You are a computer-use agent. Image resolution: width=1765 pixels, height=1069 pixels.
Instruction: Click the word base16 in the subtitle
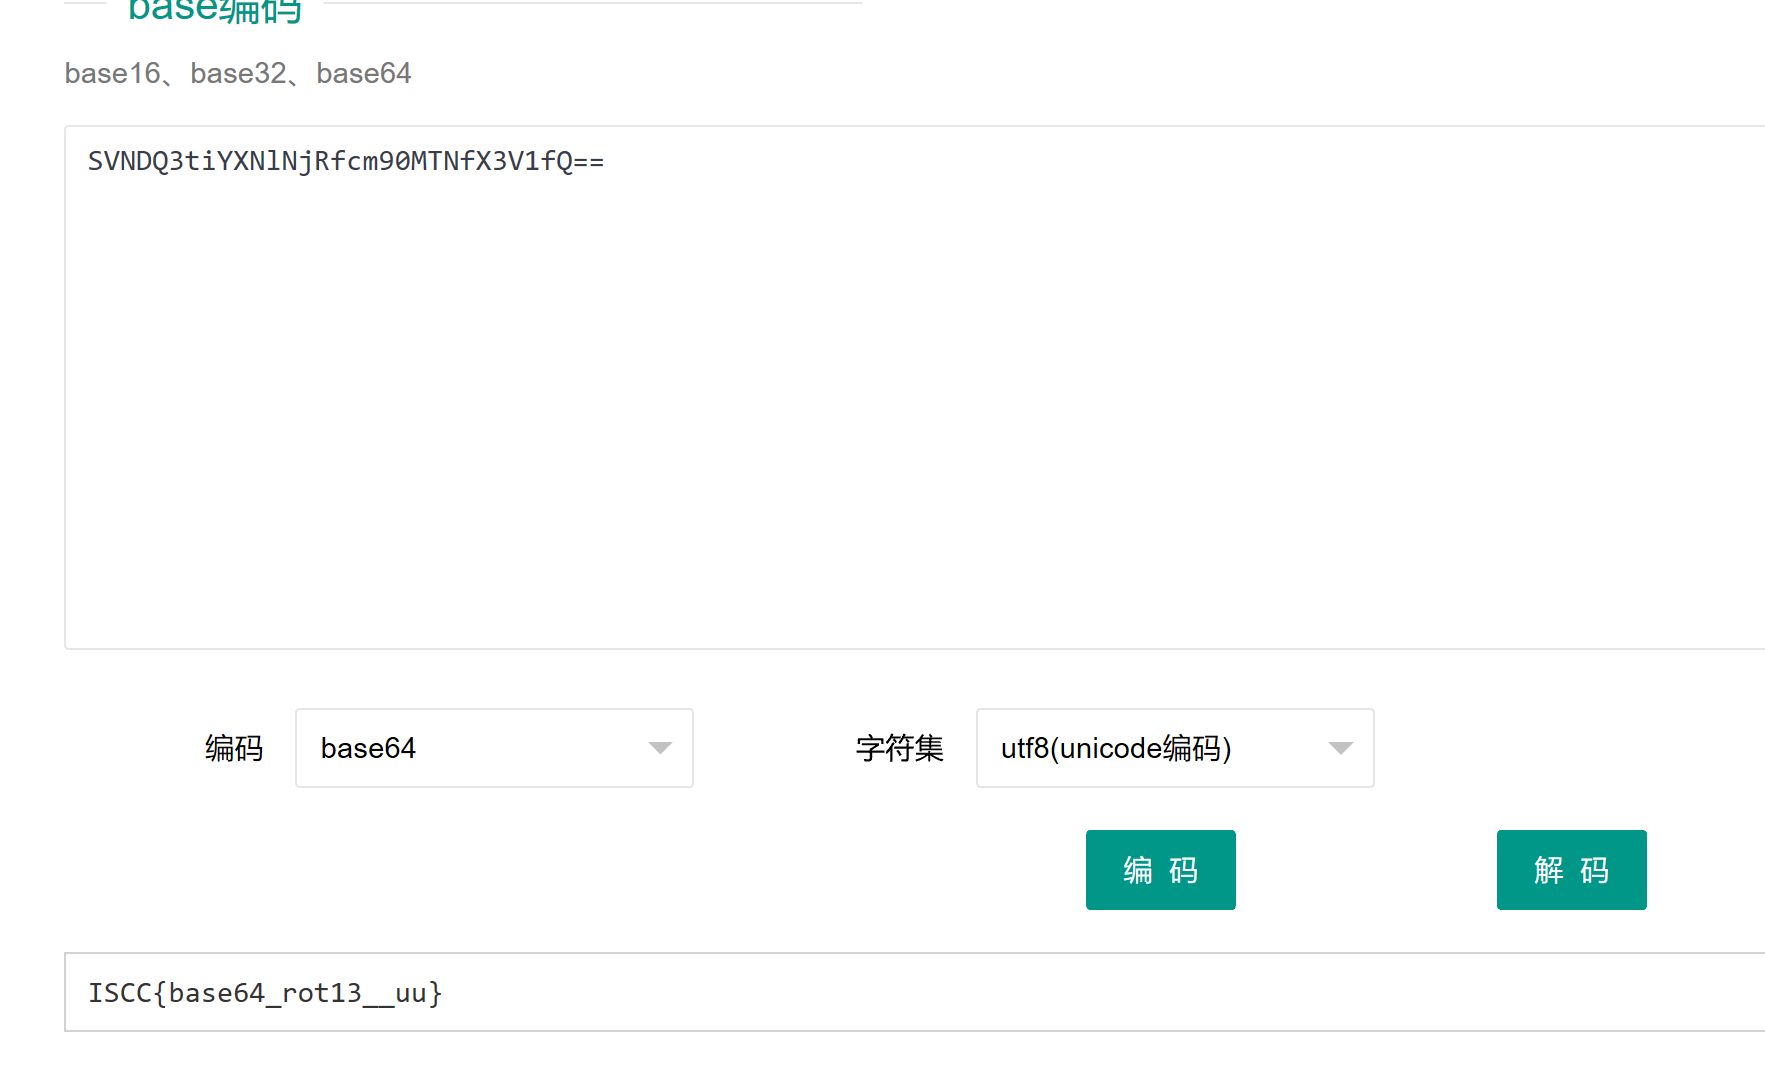[x=112, y=73]
